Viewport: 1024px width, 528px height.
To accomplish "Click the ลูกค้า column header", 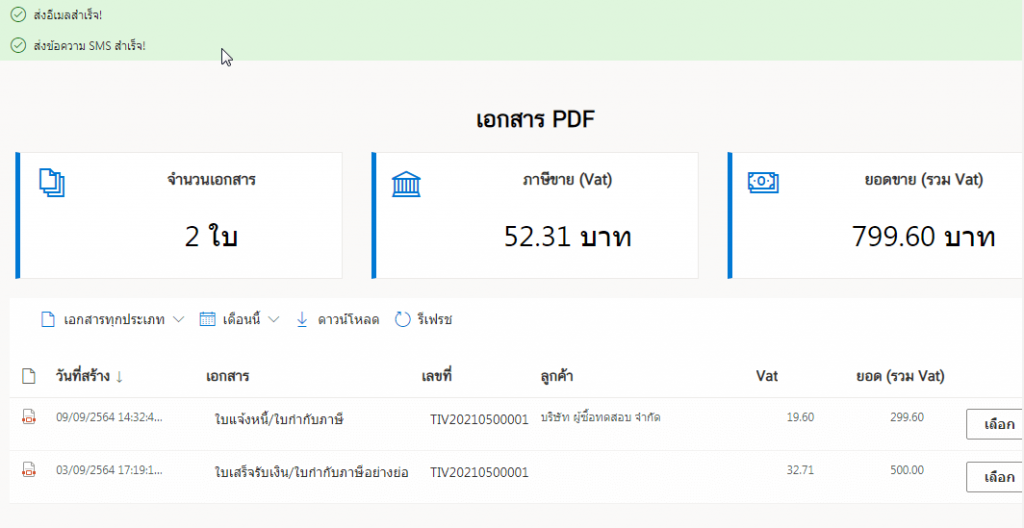I will [556, 376].
